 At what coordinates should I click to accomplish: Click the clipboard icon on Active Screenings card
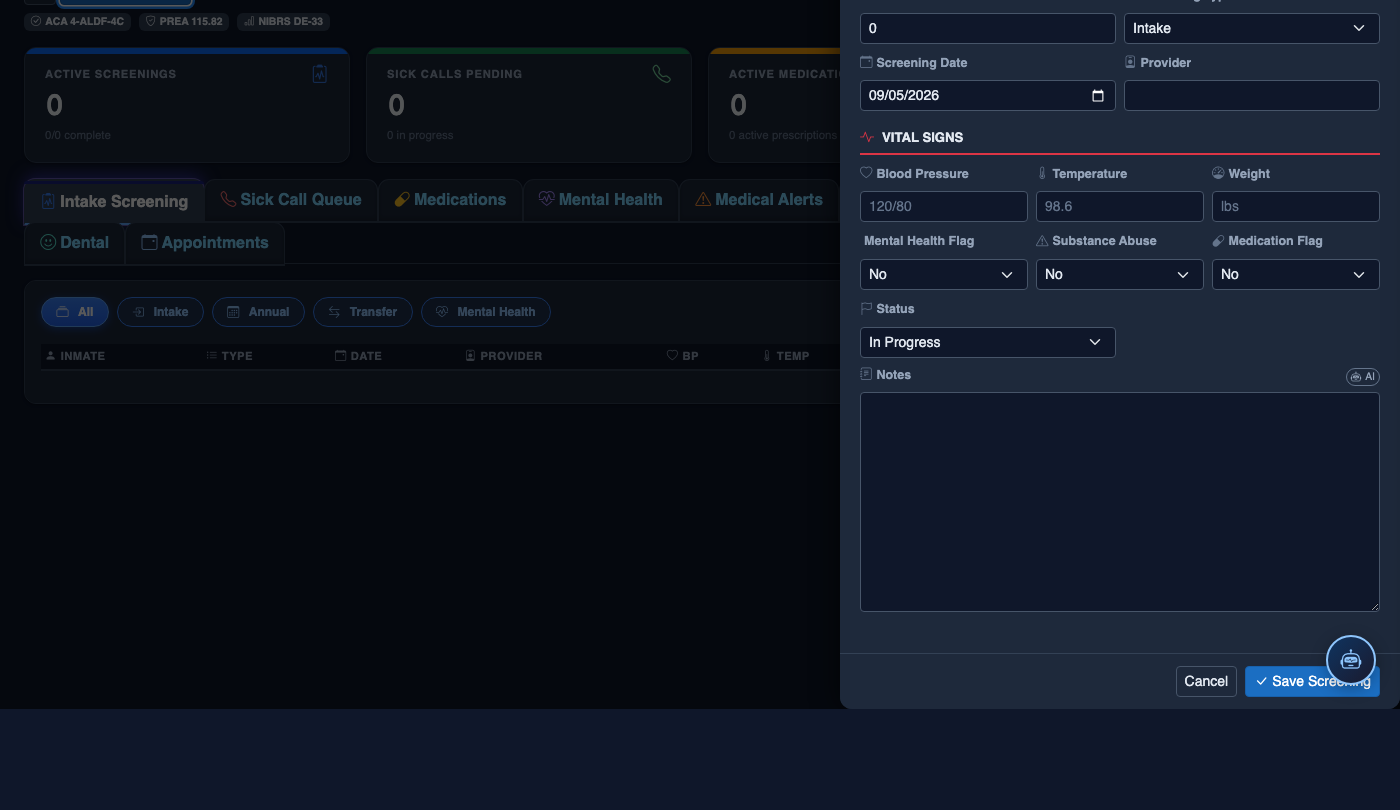[320, 74]
